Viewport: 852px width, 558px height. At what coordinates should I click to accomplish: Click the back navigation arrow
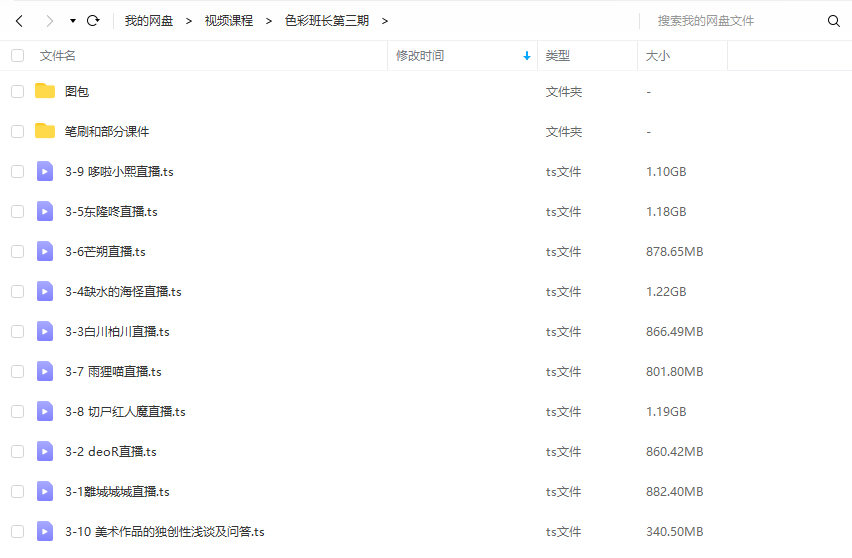click(x=19, y=21)
